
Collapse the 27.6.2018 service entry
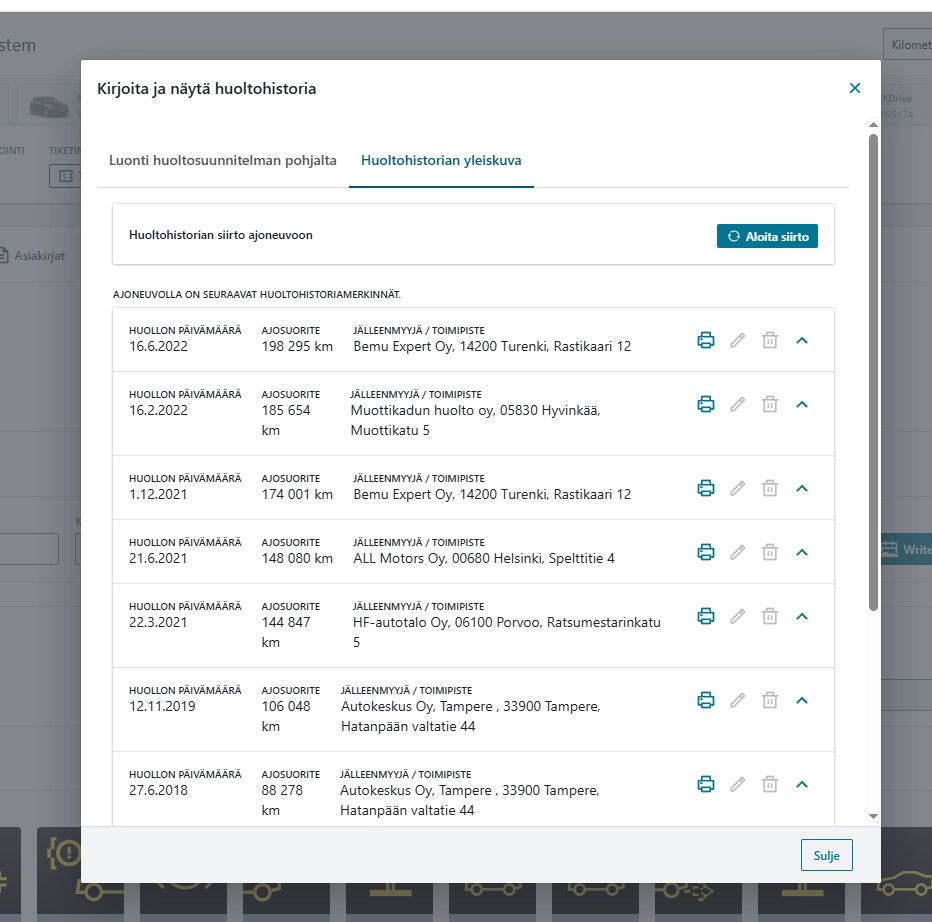802,783
